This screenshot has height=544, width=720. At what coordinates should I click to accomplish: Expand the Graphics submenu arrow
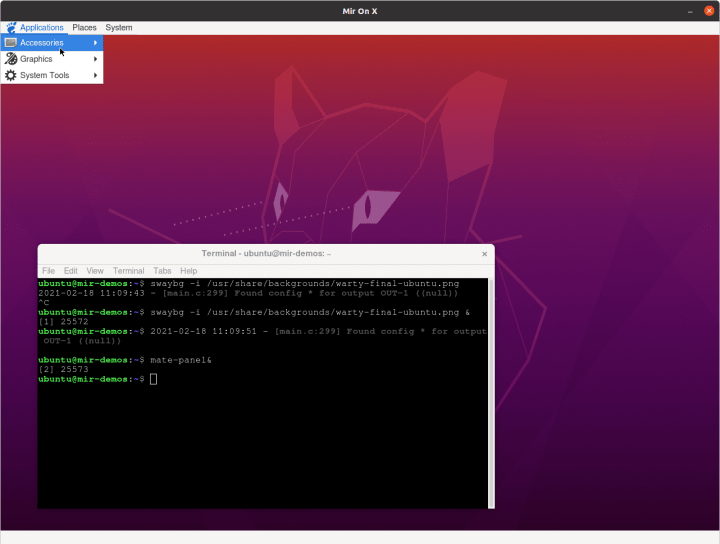(x=96, y=59)
